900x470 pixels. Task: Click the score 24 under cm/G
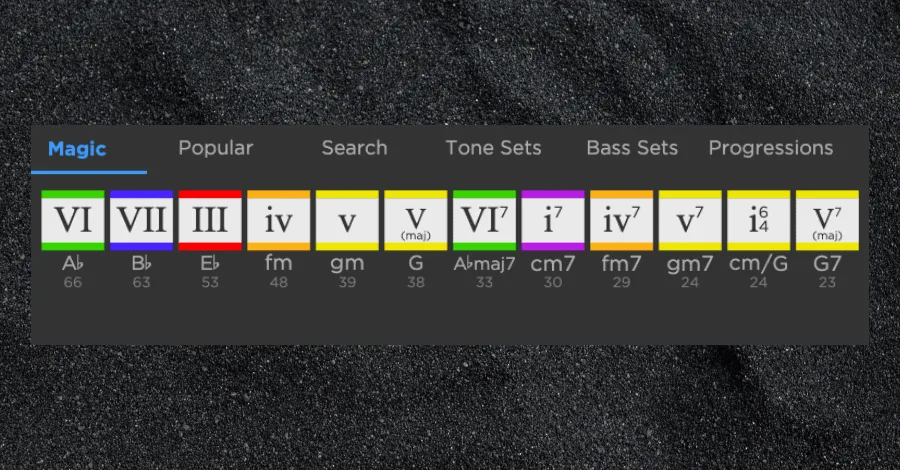click(x=759, y=282)
